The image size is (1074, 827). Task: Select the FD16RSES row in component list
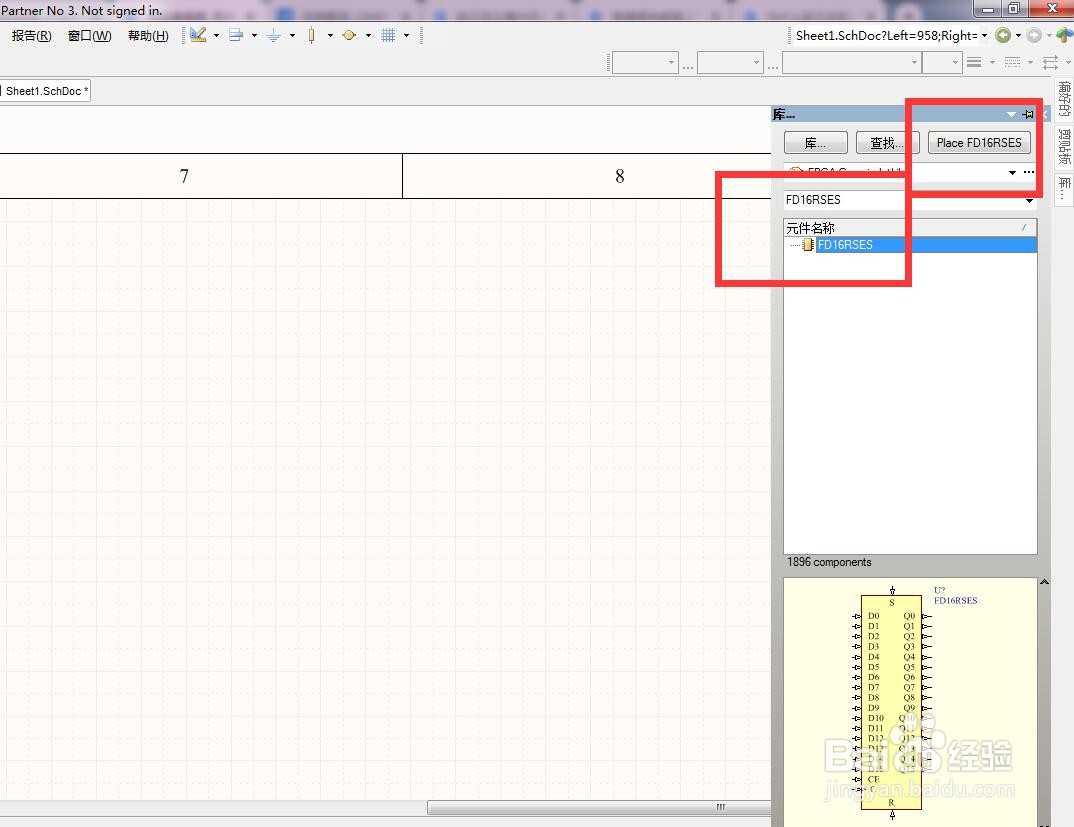click(910, 245)
